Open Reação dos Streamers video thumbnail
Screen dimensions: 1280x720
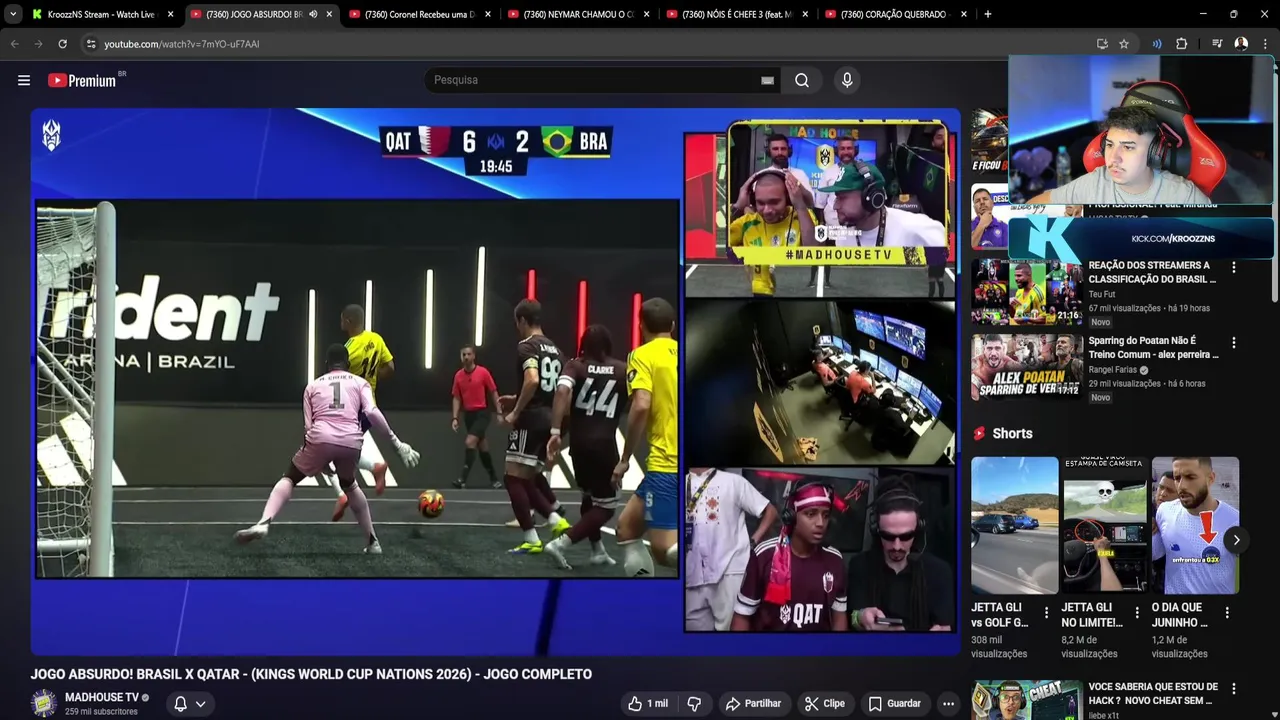(x=1027, y=292)
